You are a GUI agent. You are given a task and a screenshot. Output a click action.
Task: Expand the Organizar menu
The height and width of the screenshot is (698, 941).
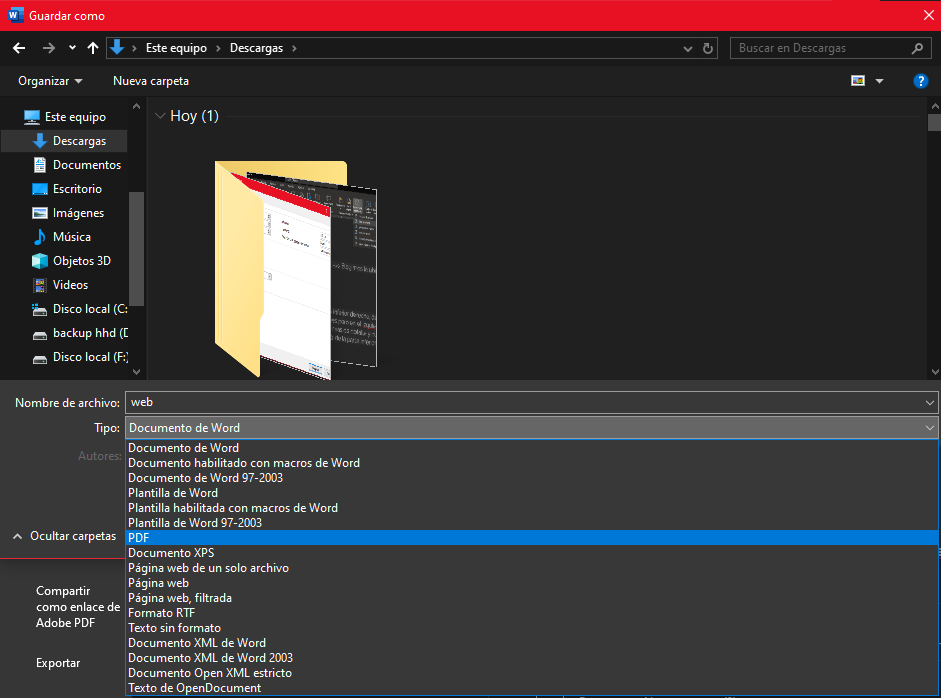click(x=50, y=81)
